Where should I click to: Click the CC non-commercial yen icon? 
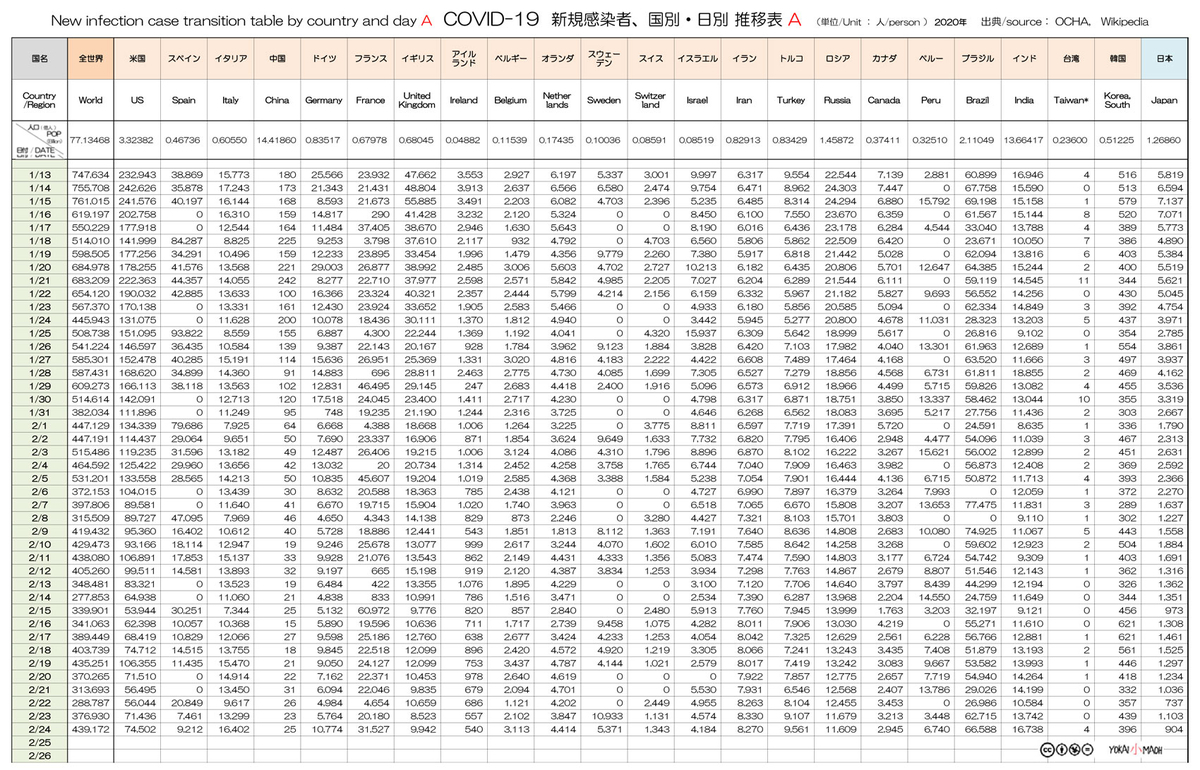[x=1074, y=750]
